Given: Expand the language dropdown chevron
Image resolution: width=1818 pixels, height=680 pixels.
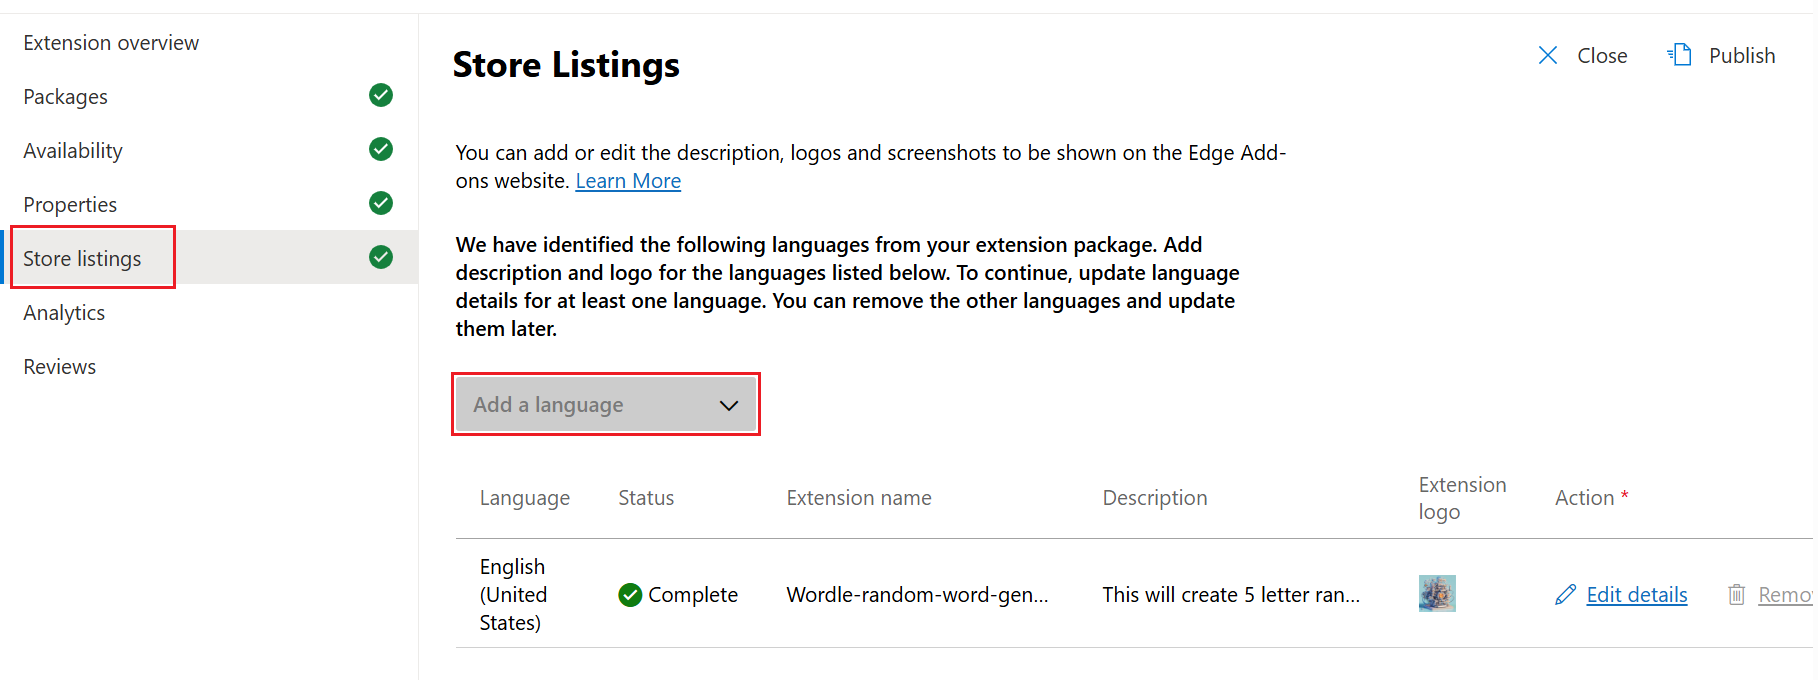Looking at the screenshot, I should (x=729, y=406).
